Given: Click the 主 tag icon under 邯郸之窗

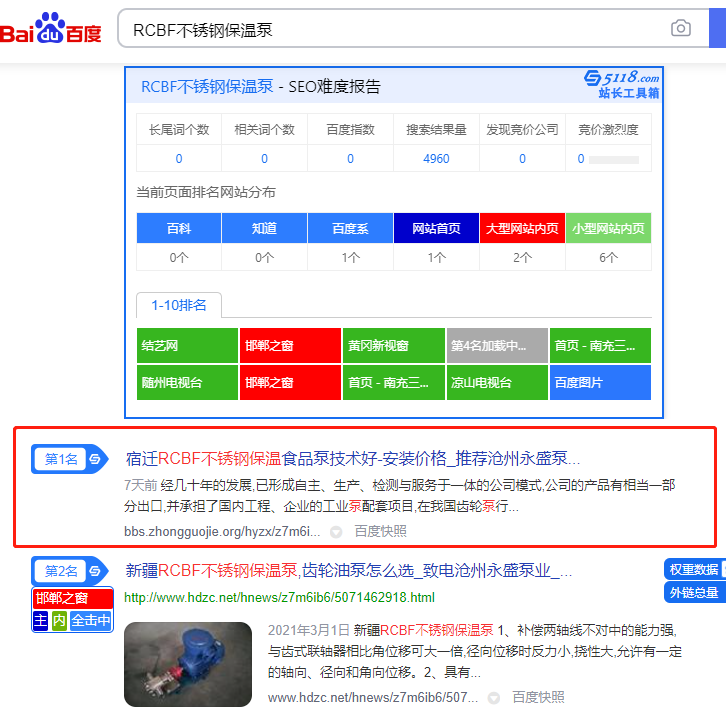Looking at the screenshot, I should click(x=40, y=620).
